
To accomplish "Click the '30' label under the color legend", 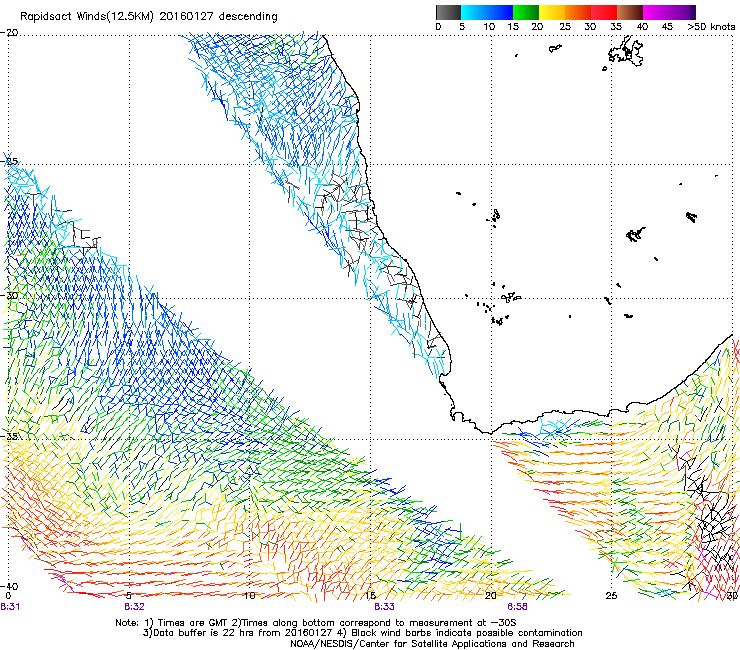I will coord(590,27).
